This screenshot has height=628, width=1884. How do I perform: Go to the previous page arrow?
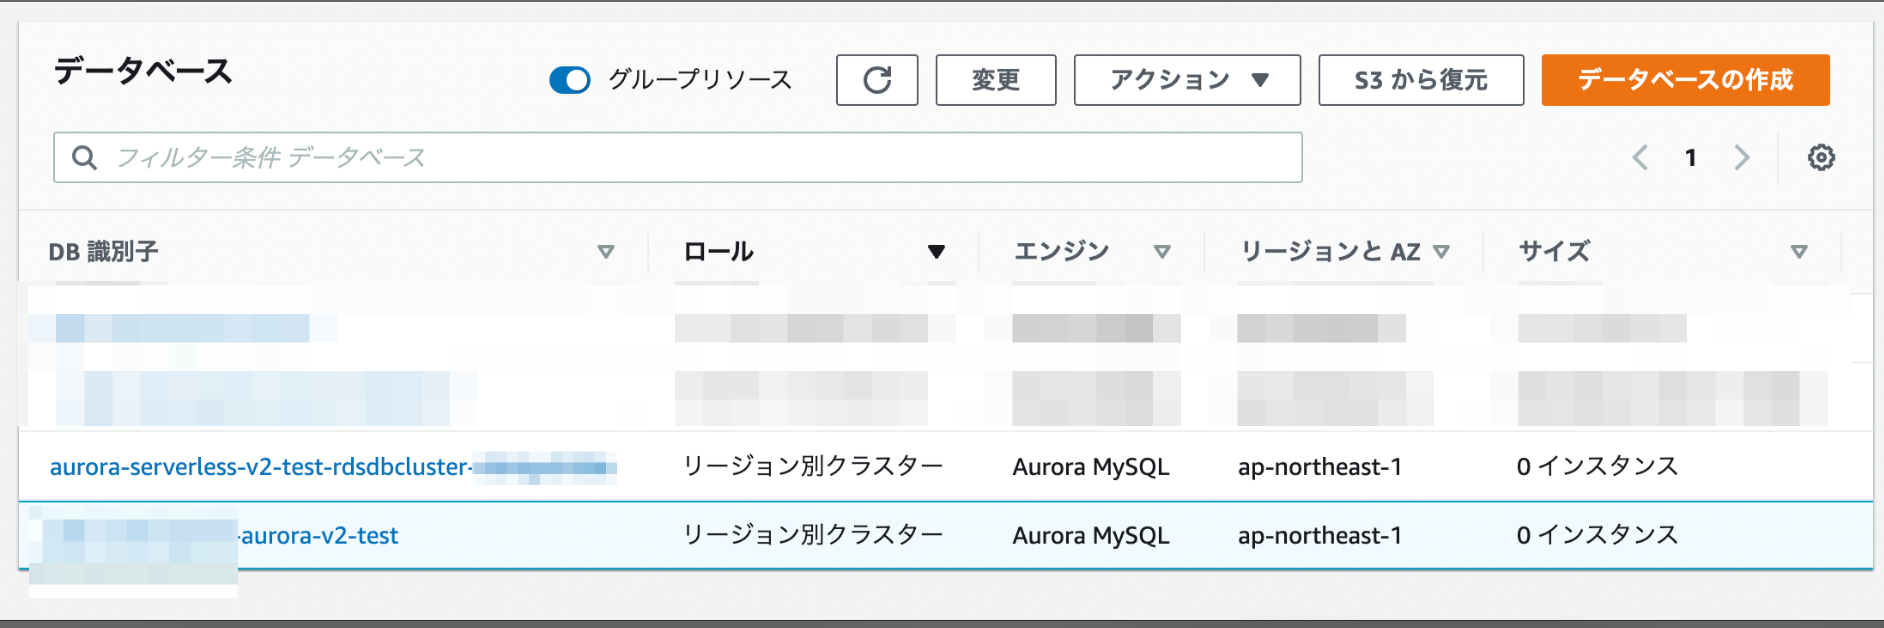(x=1640, y=157)
